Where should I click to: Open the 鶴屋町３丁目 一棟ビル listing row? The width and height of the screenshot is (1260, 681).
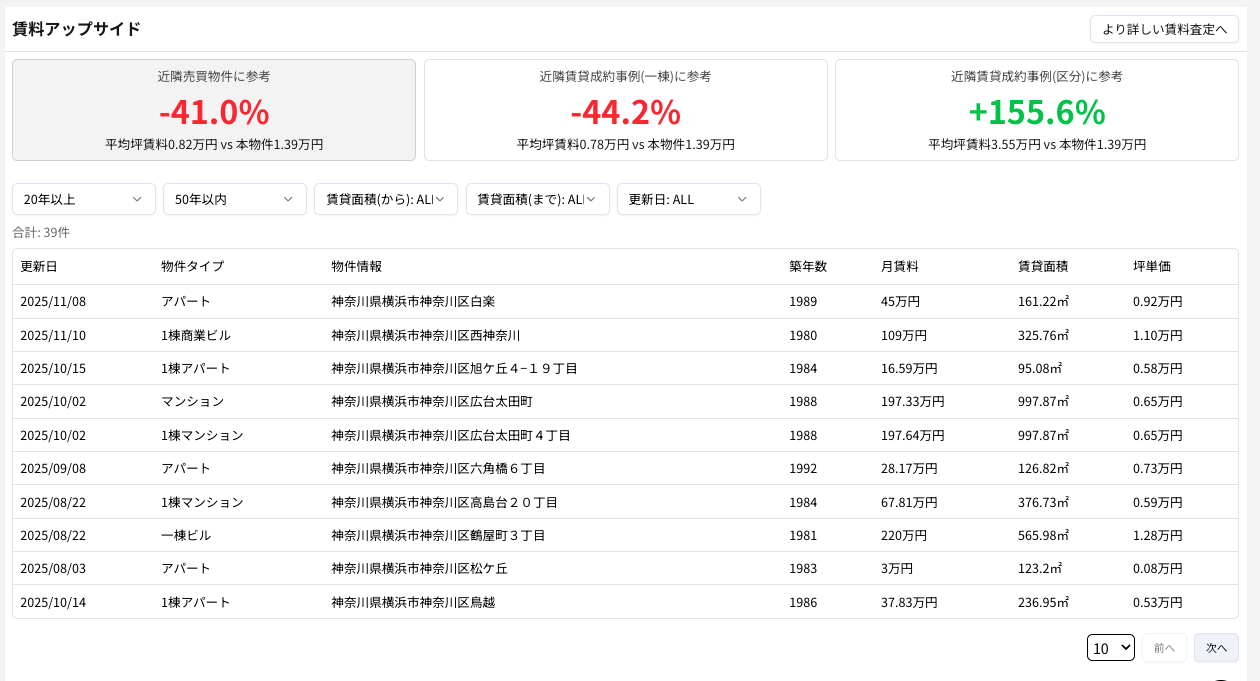[x=436, y=535]
